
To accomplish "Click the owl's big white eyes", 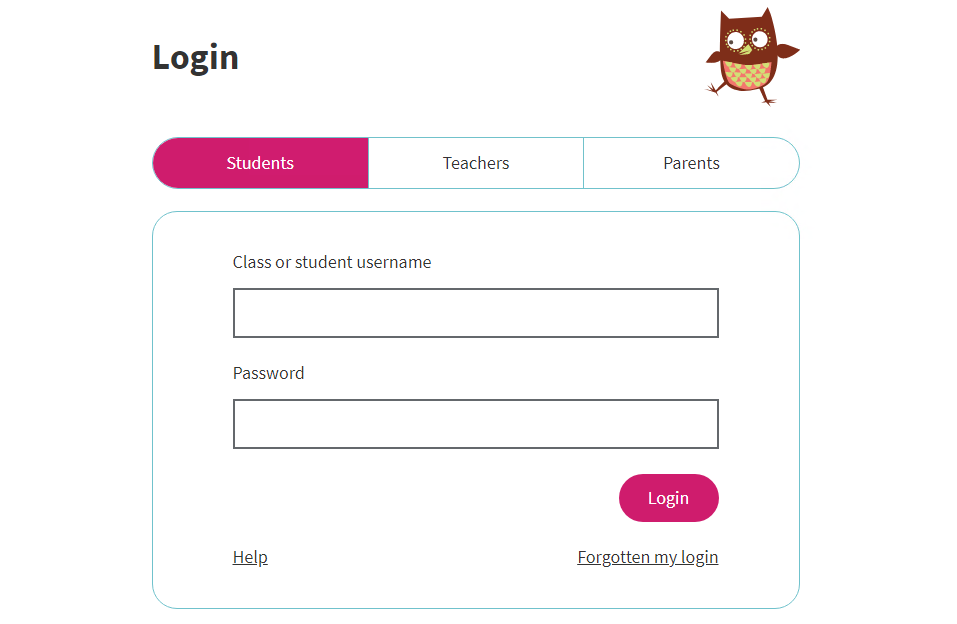I will point(747,40).
